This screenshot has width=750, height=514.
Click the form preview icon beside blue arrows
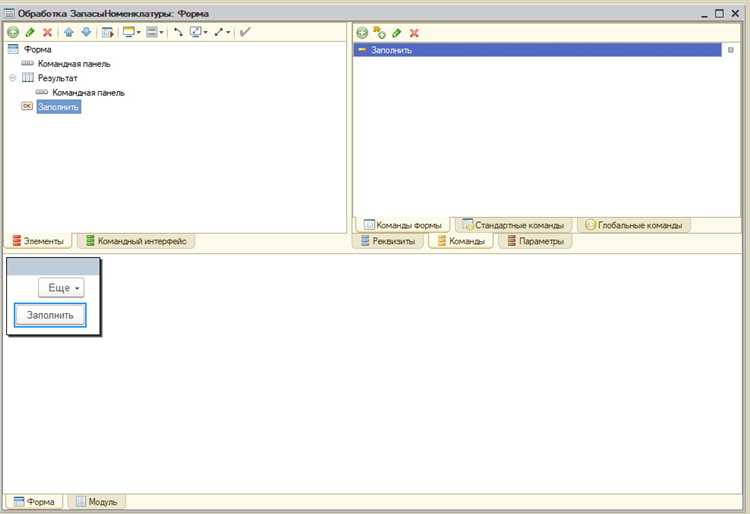108,33
